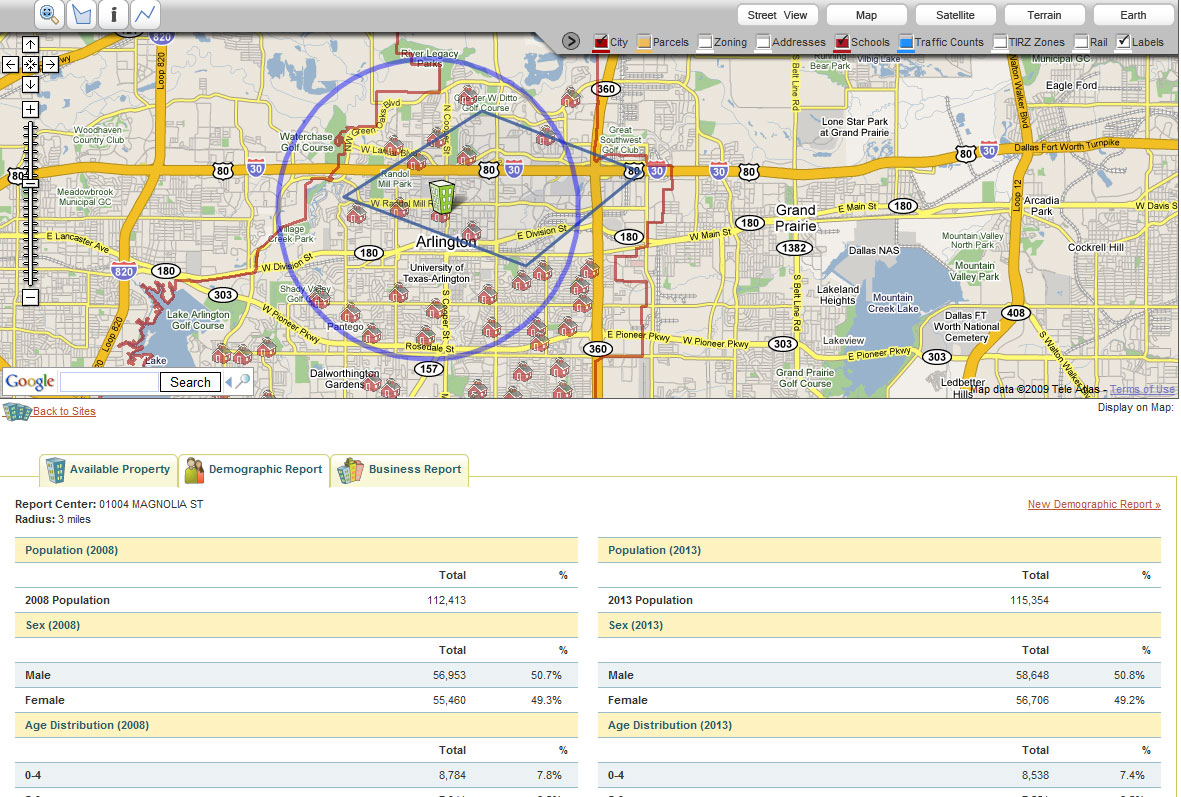Image resolution: width=1181 pixels, height=797 pixels.
Task: Activate the info identify tool
Action: (113, 14)
